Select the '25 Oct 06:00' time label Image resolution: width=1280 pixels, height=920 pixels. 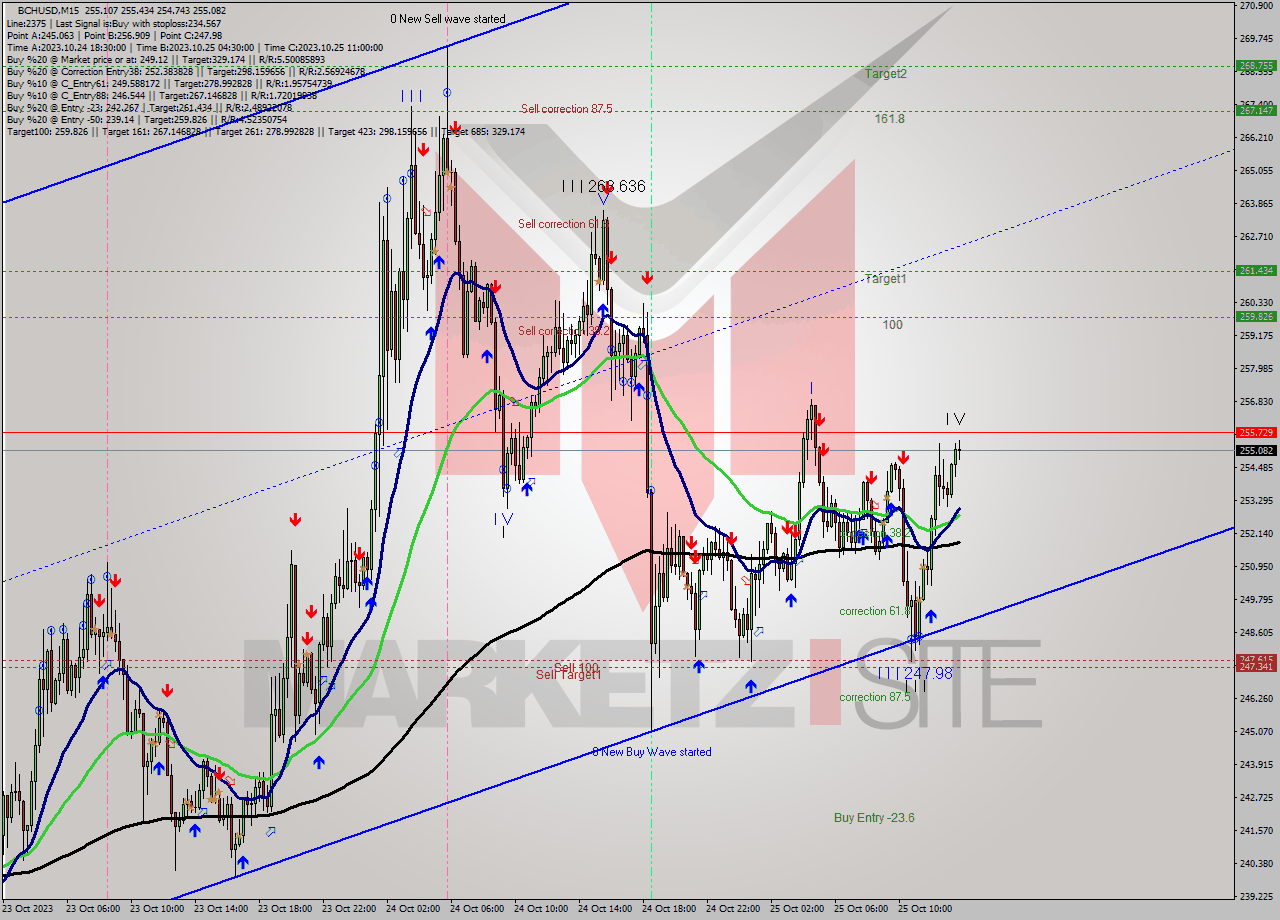point(861,909)
